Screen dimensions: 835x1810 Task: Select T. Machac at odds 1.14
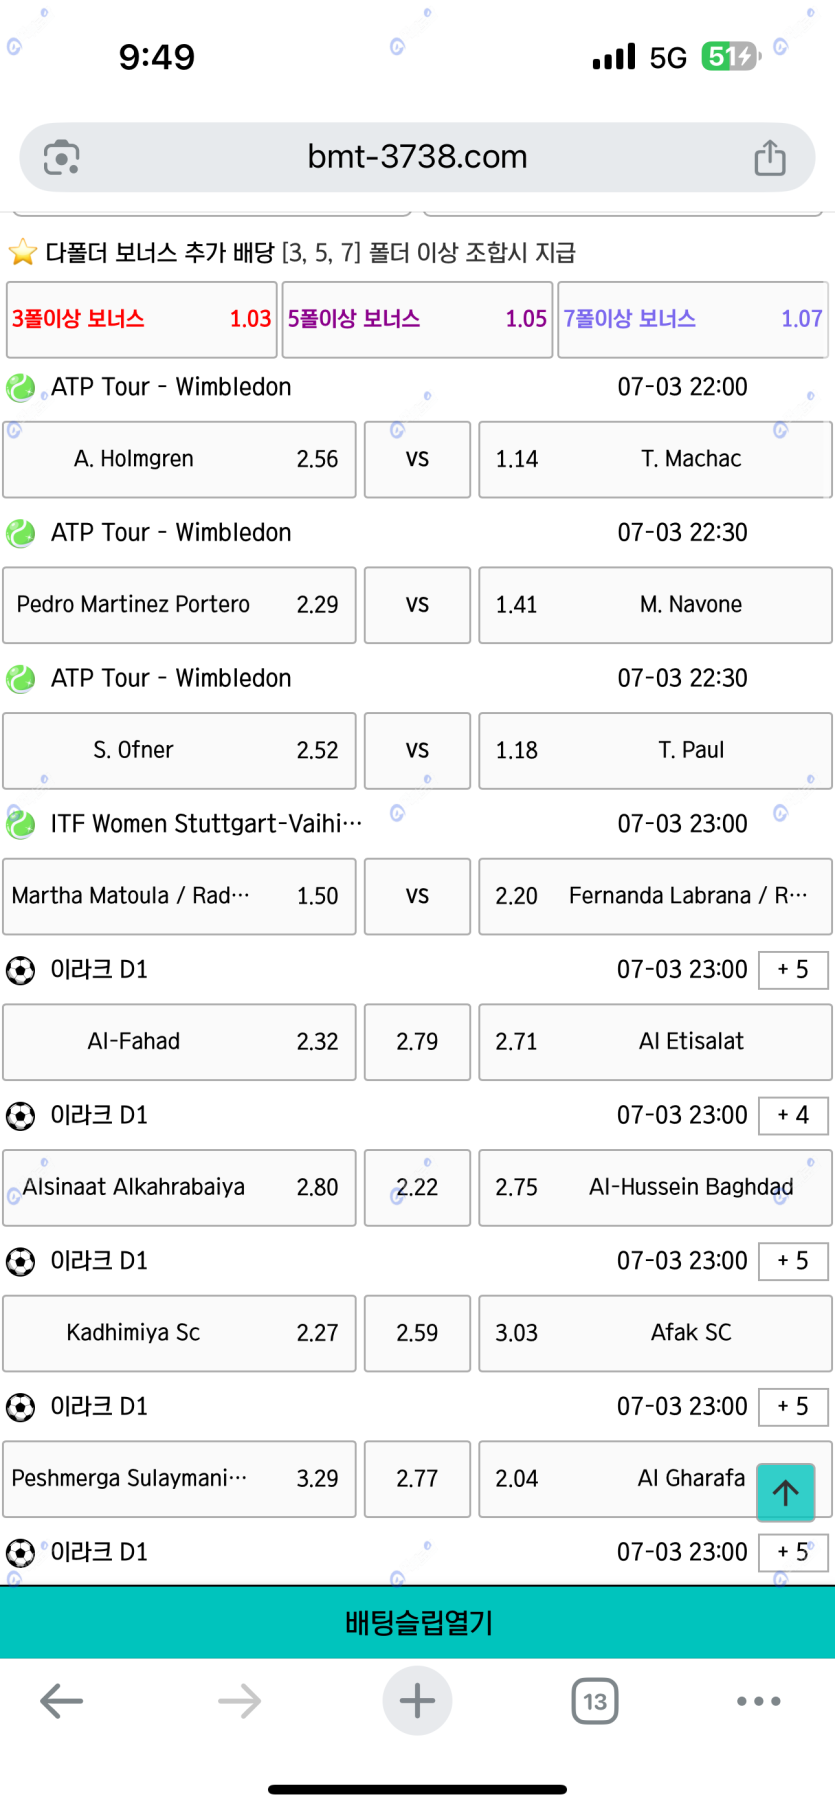click(x=655, y=460)
